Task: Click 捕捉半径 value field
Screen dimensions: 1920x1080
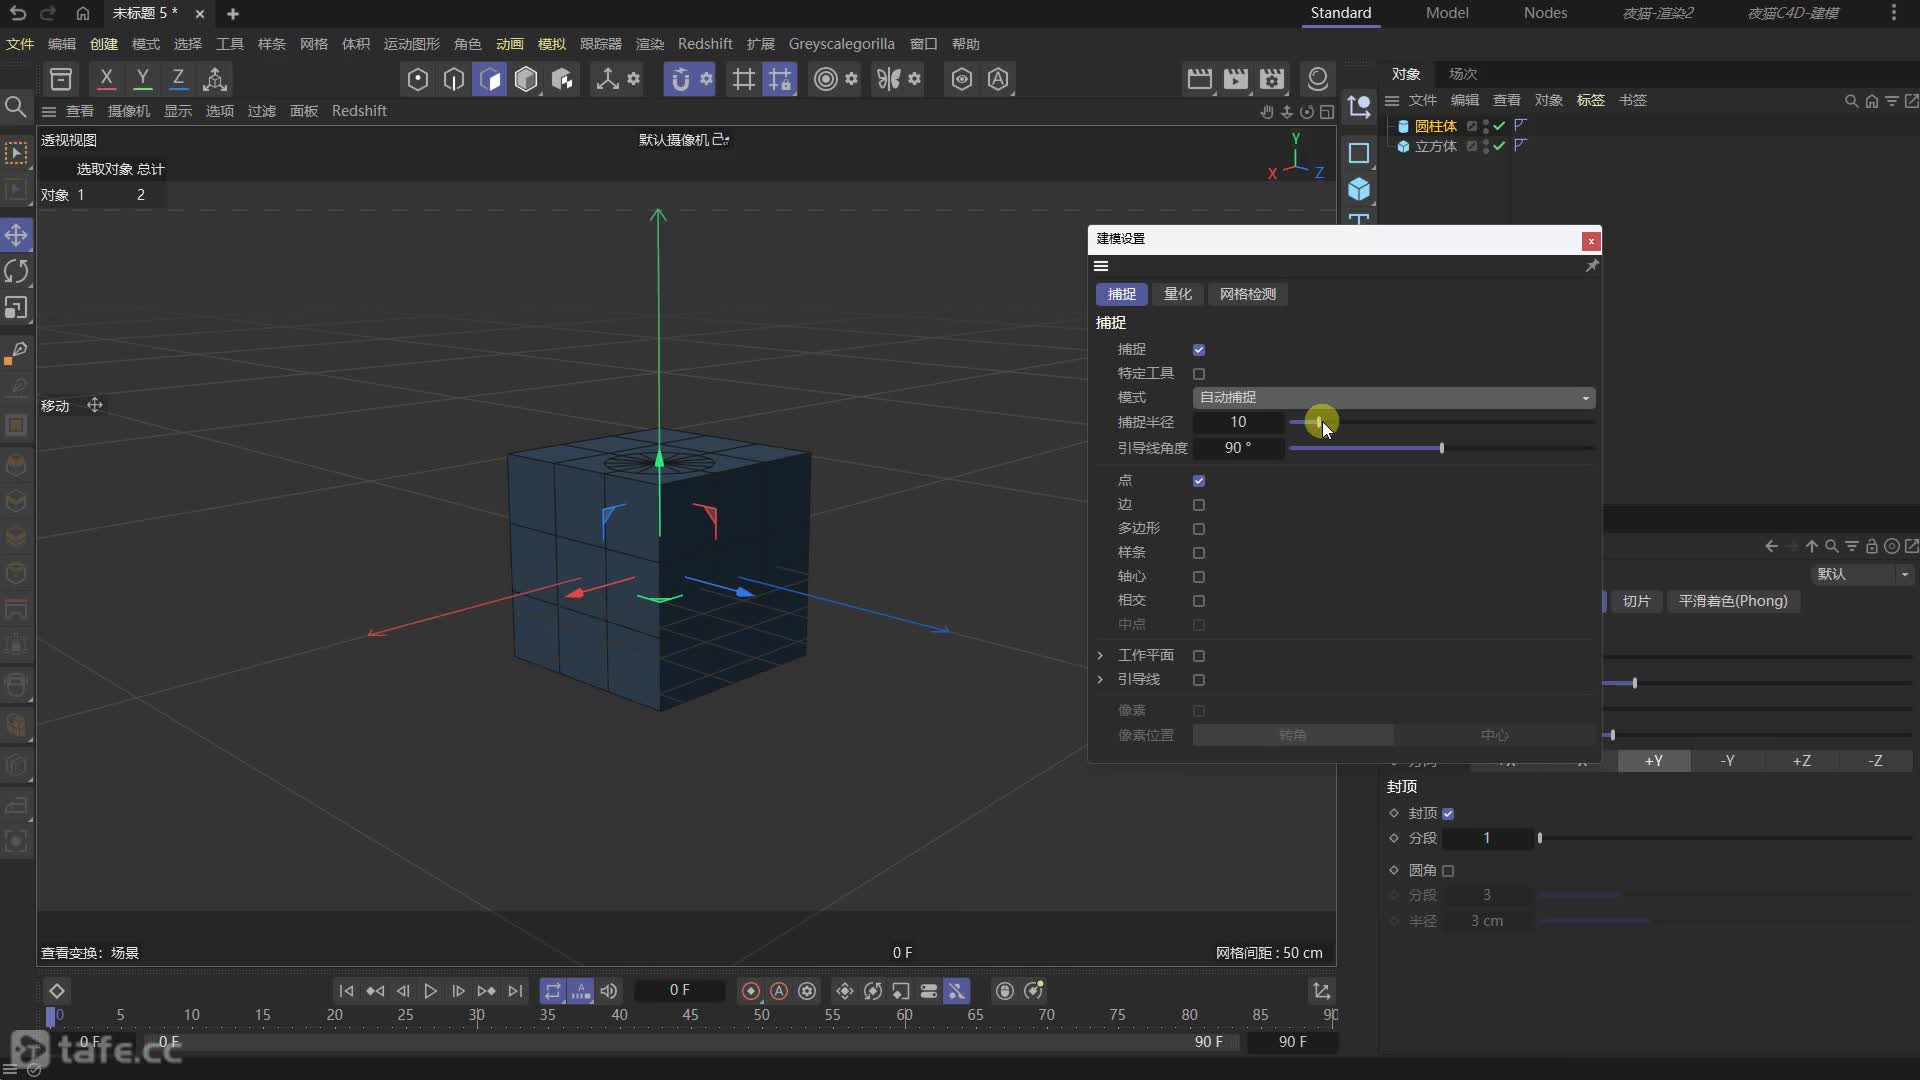Action: click(x=1238, y=422)
